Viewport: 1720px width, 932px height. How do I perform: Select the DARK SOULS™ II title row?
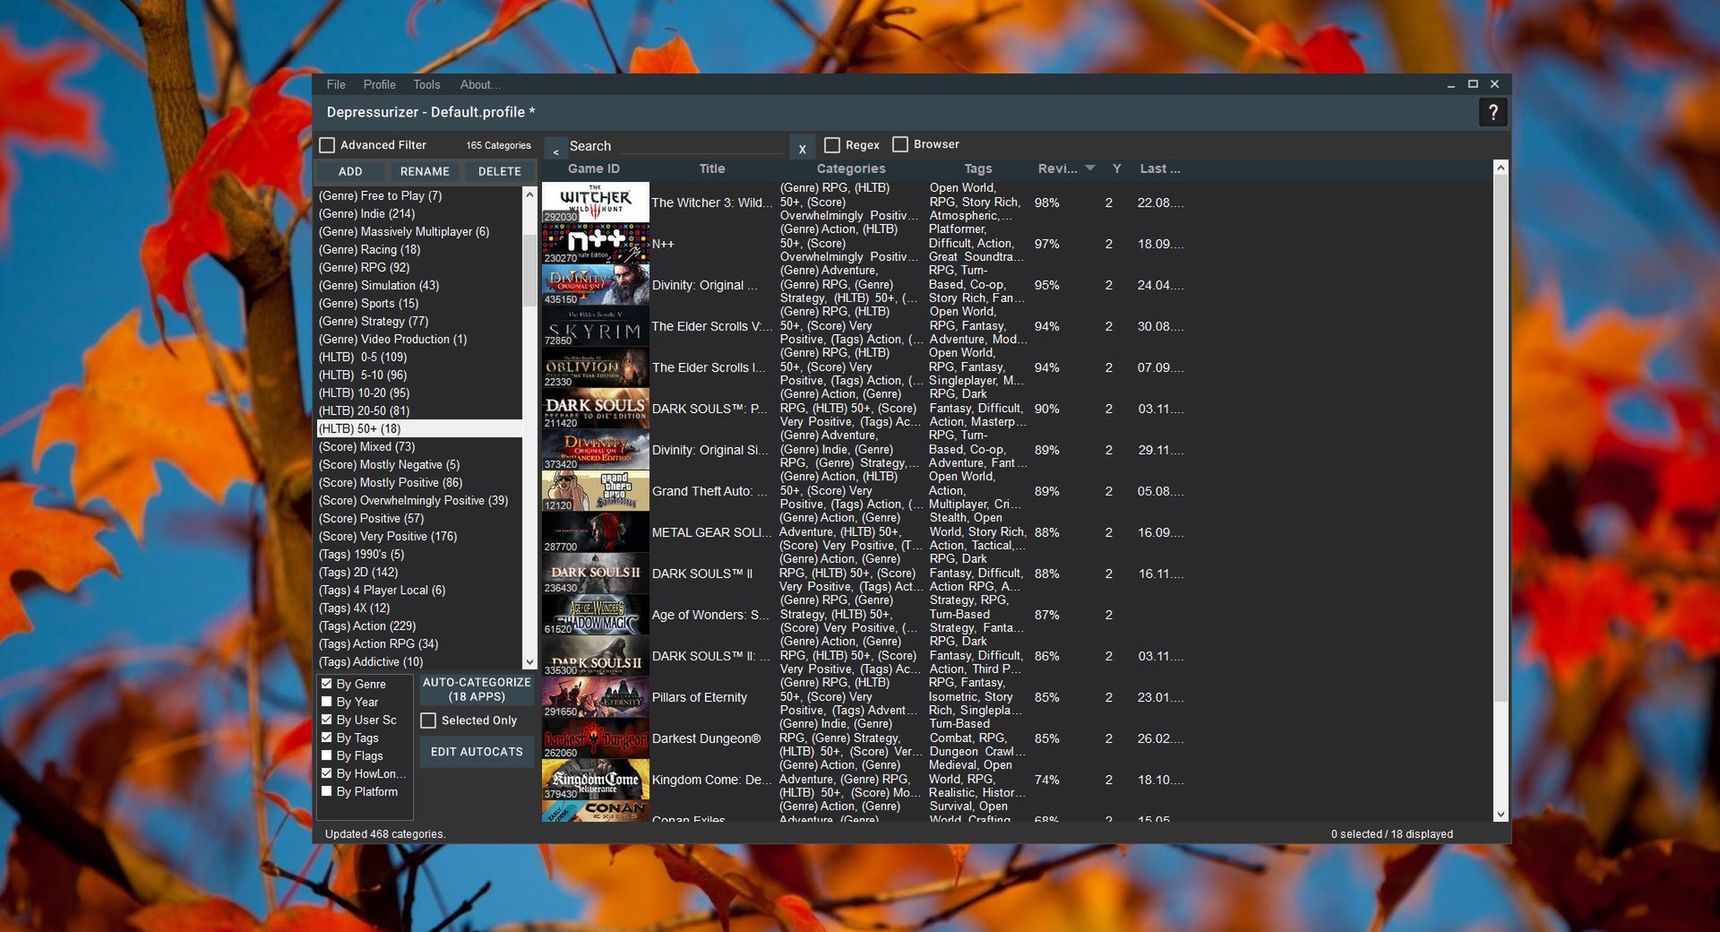702,574
